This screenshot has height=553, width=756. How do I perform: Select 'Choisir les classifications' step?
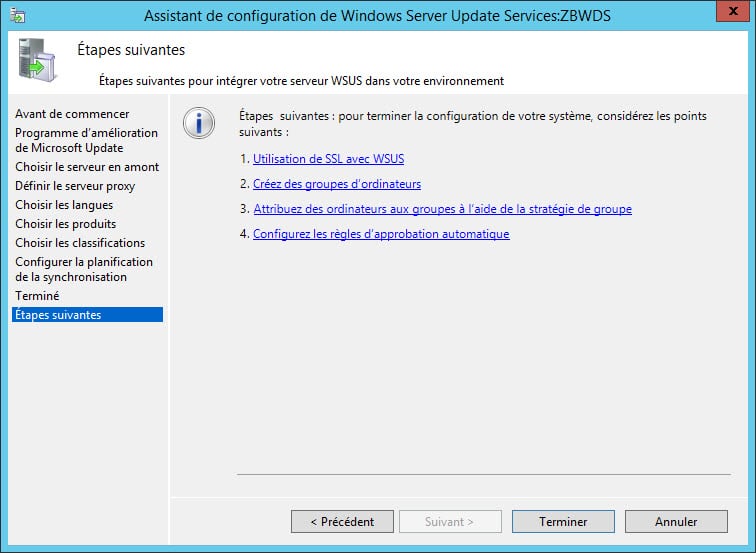click(x=80, y=243)
